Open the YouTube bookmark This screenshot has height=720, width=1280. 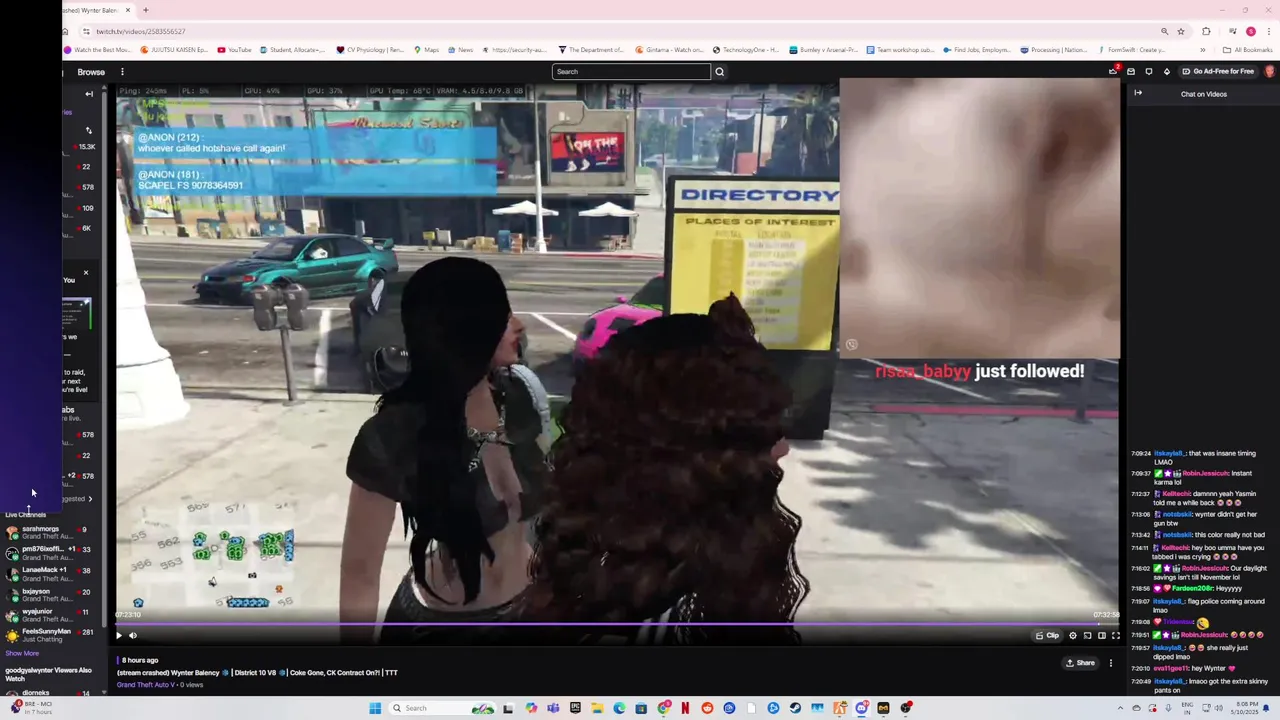pos(234,50)
